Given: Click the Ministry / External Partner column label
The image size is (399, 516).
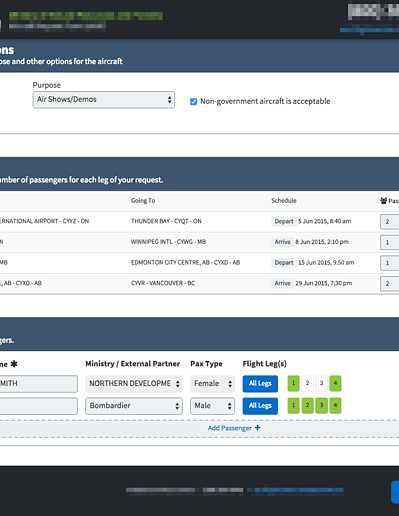Looking at the screenshot, I should point(132,364).
